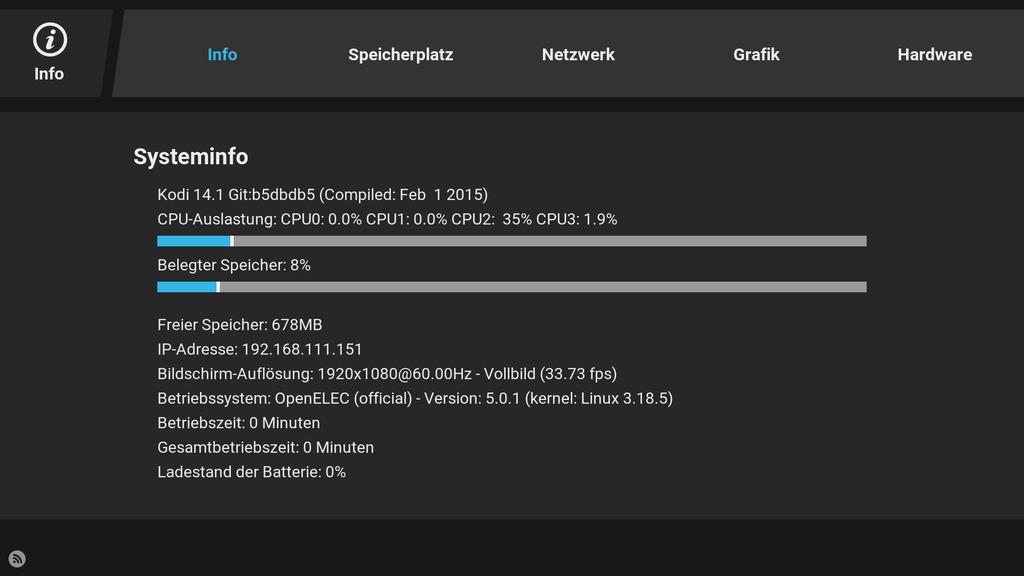Select the blue Info tab
This screenshot has width=1024, height=576.
click(222, 55)
